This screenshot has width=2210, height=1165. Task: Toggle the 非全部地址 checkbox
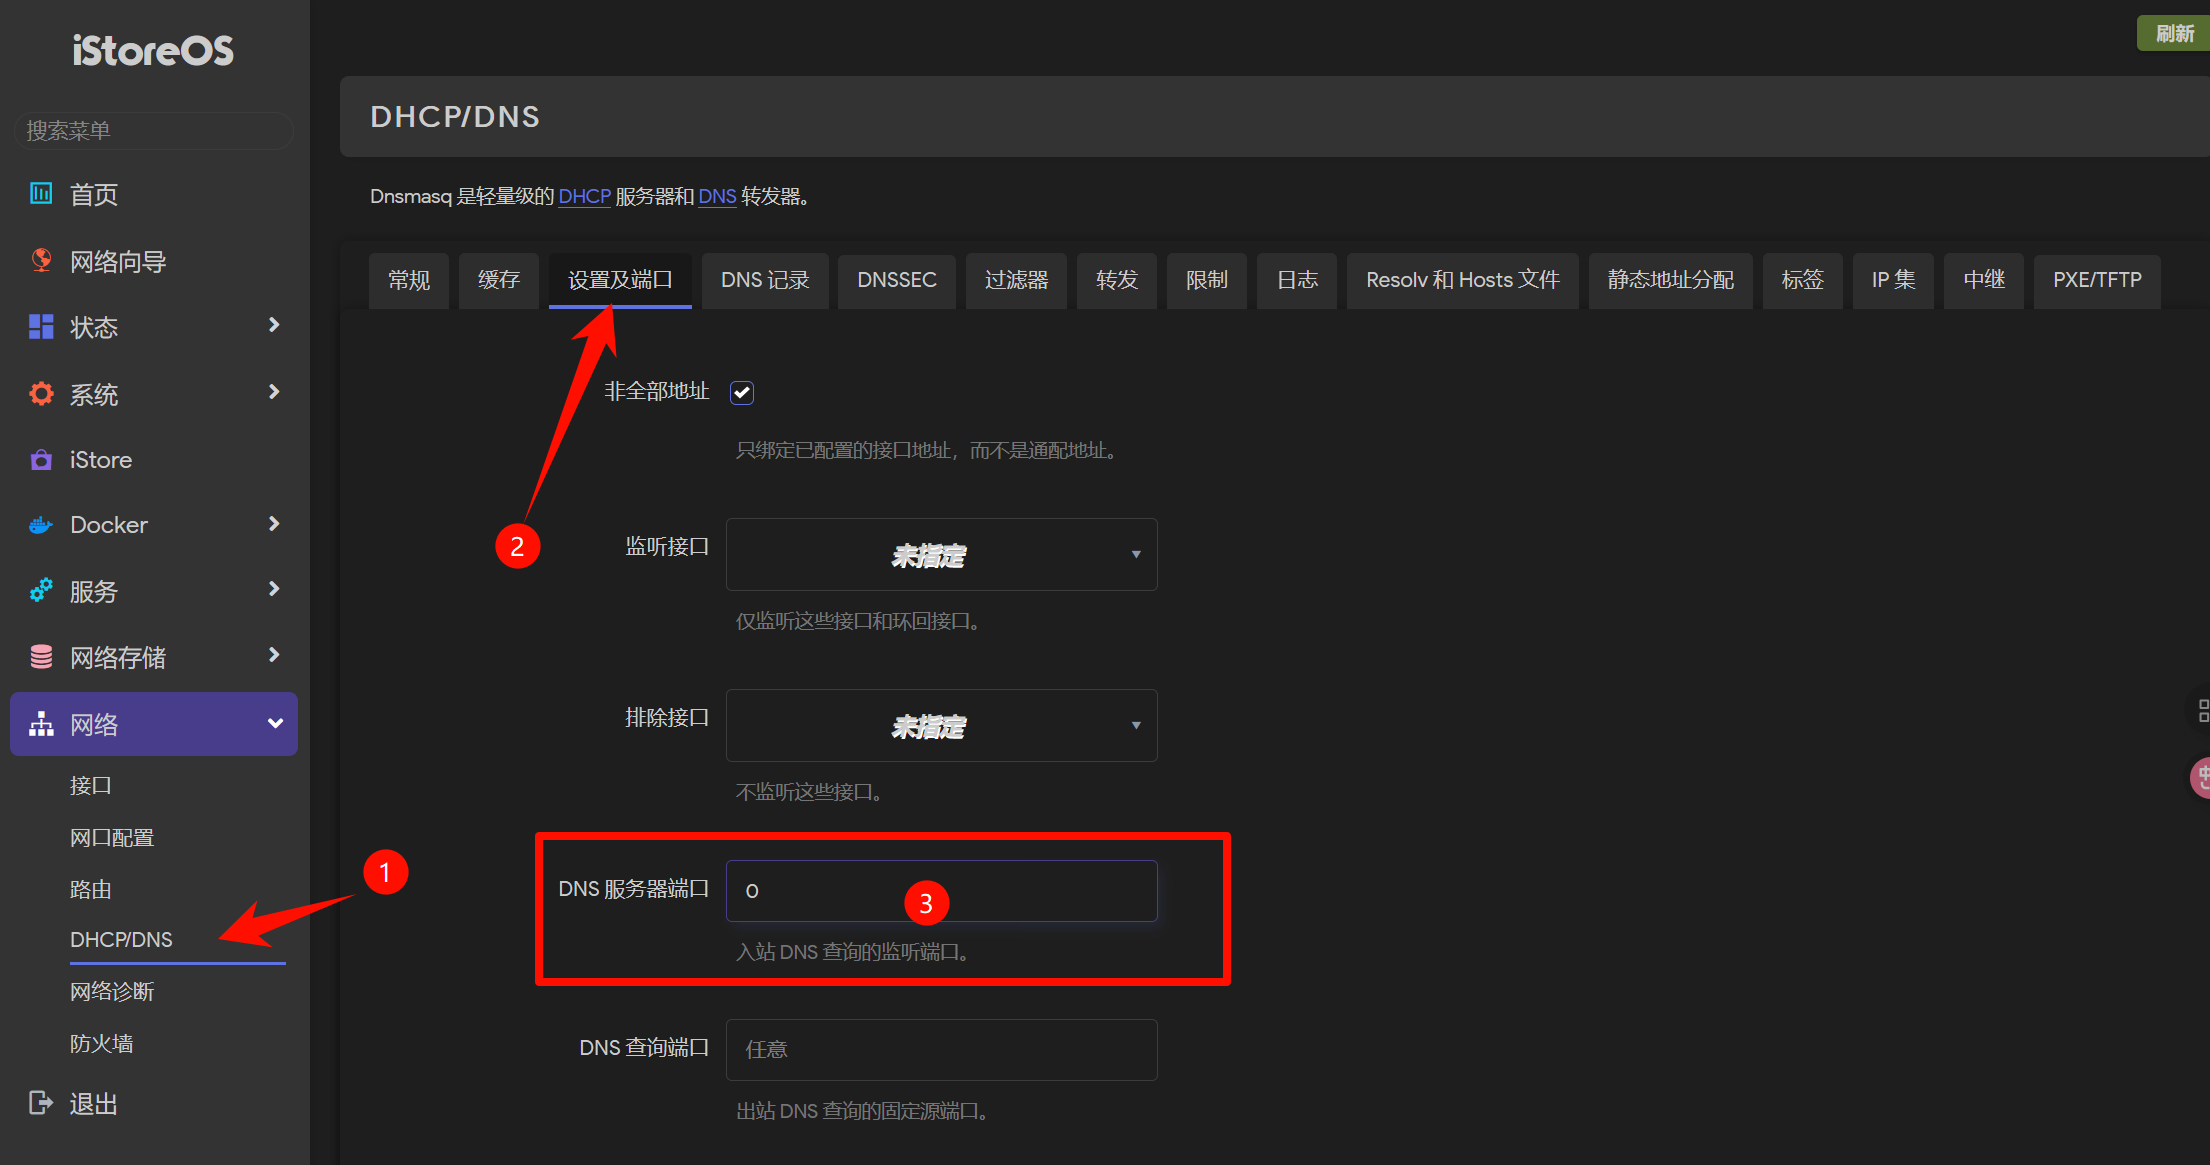coord(741,393)
